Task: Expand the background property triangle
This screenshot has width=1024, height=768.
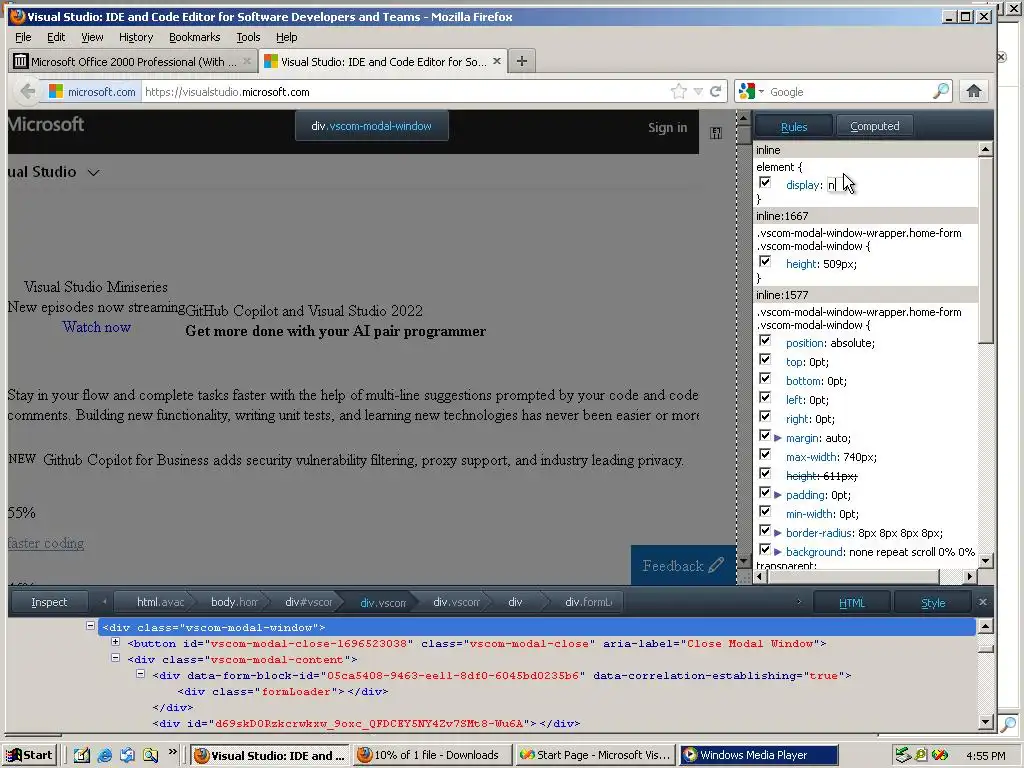Action: pyautogui.click(x=778, y=552)
